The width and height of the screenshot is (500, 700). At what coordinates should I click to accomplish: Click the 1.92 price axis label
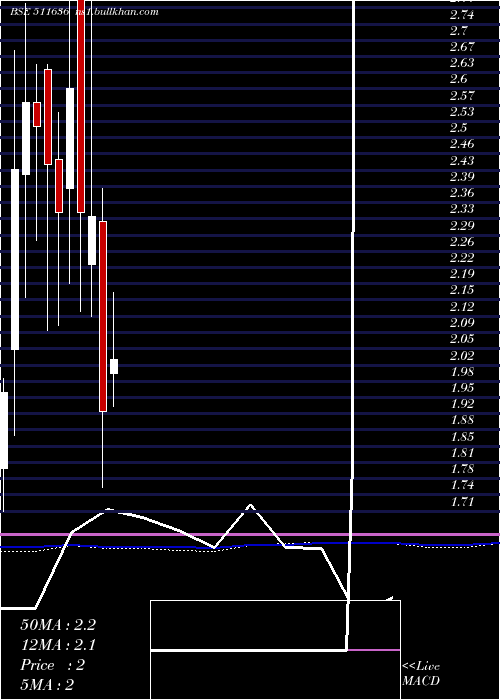(462, 404)
